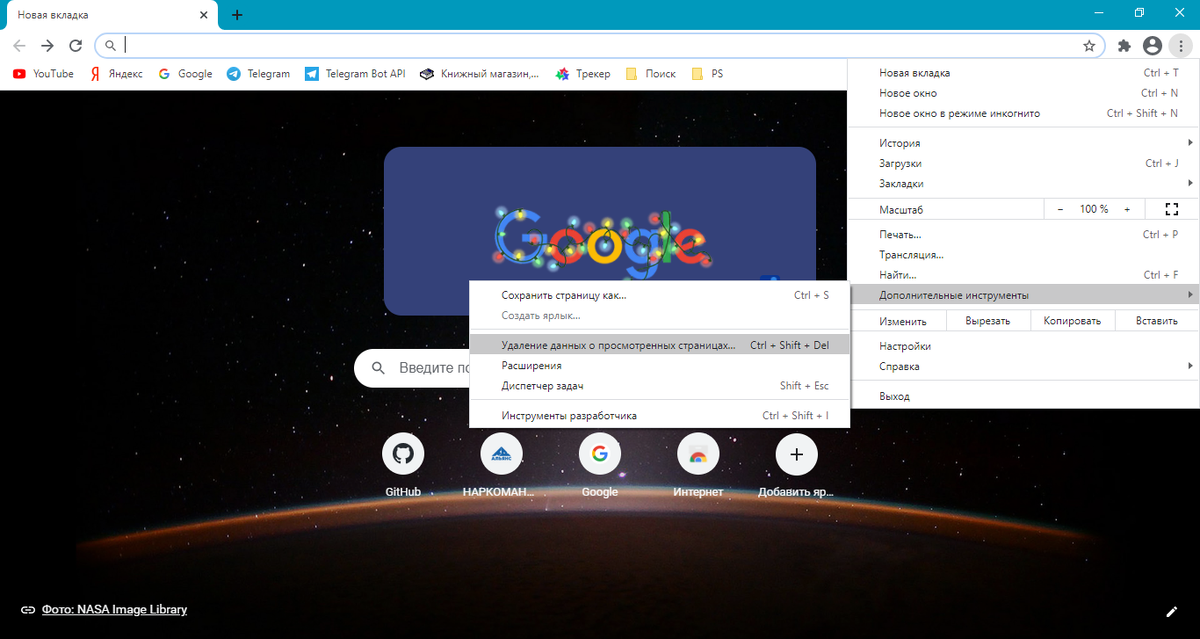Click the Изменить label in the menu
The image size is (1200, 639).
[x=902, y=321]
